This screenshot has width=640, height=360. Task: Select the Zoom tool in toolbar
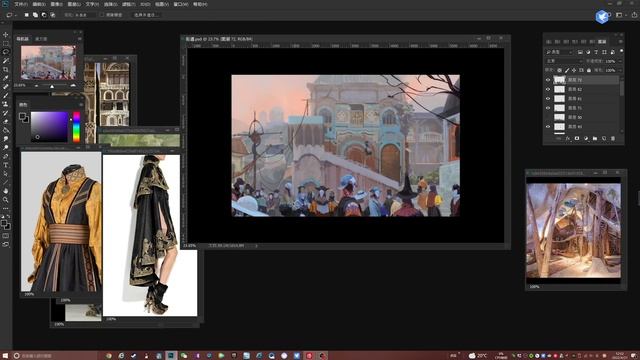click(x=6, y=200)
